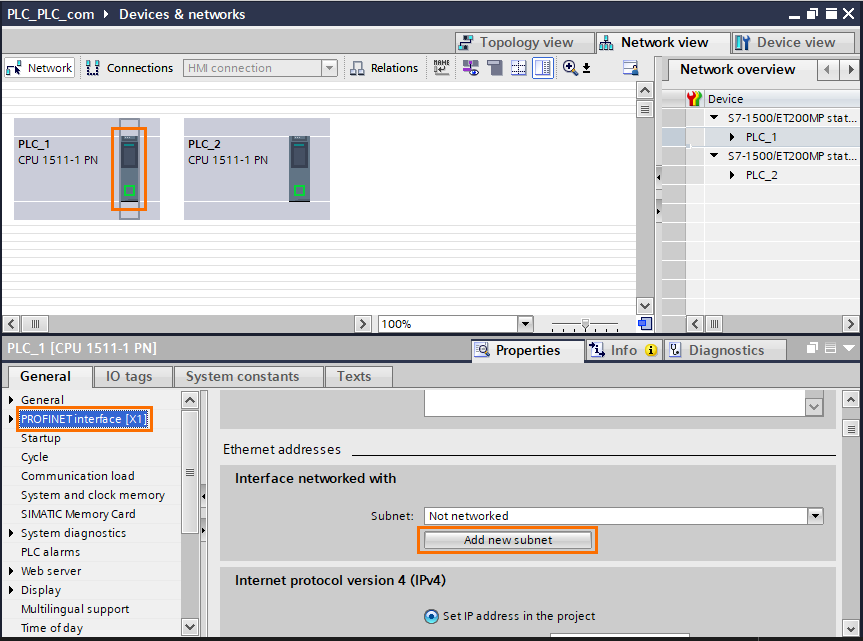Viewport: 863px width, 641px height.
Task: Click the Relations toolbar button
Action: [x=384, y=68]
